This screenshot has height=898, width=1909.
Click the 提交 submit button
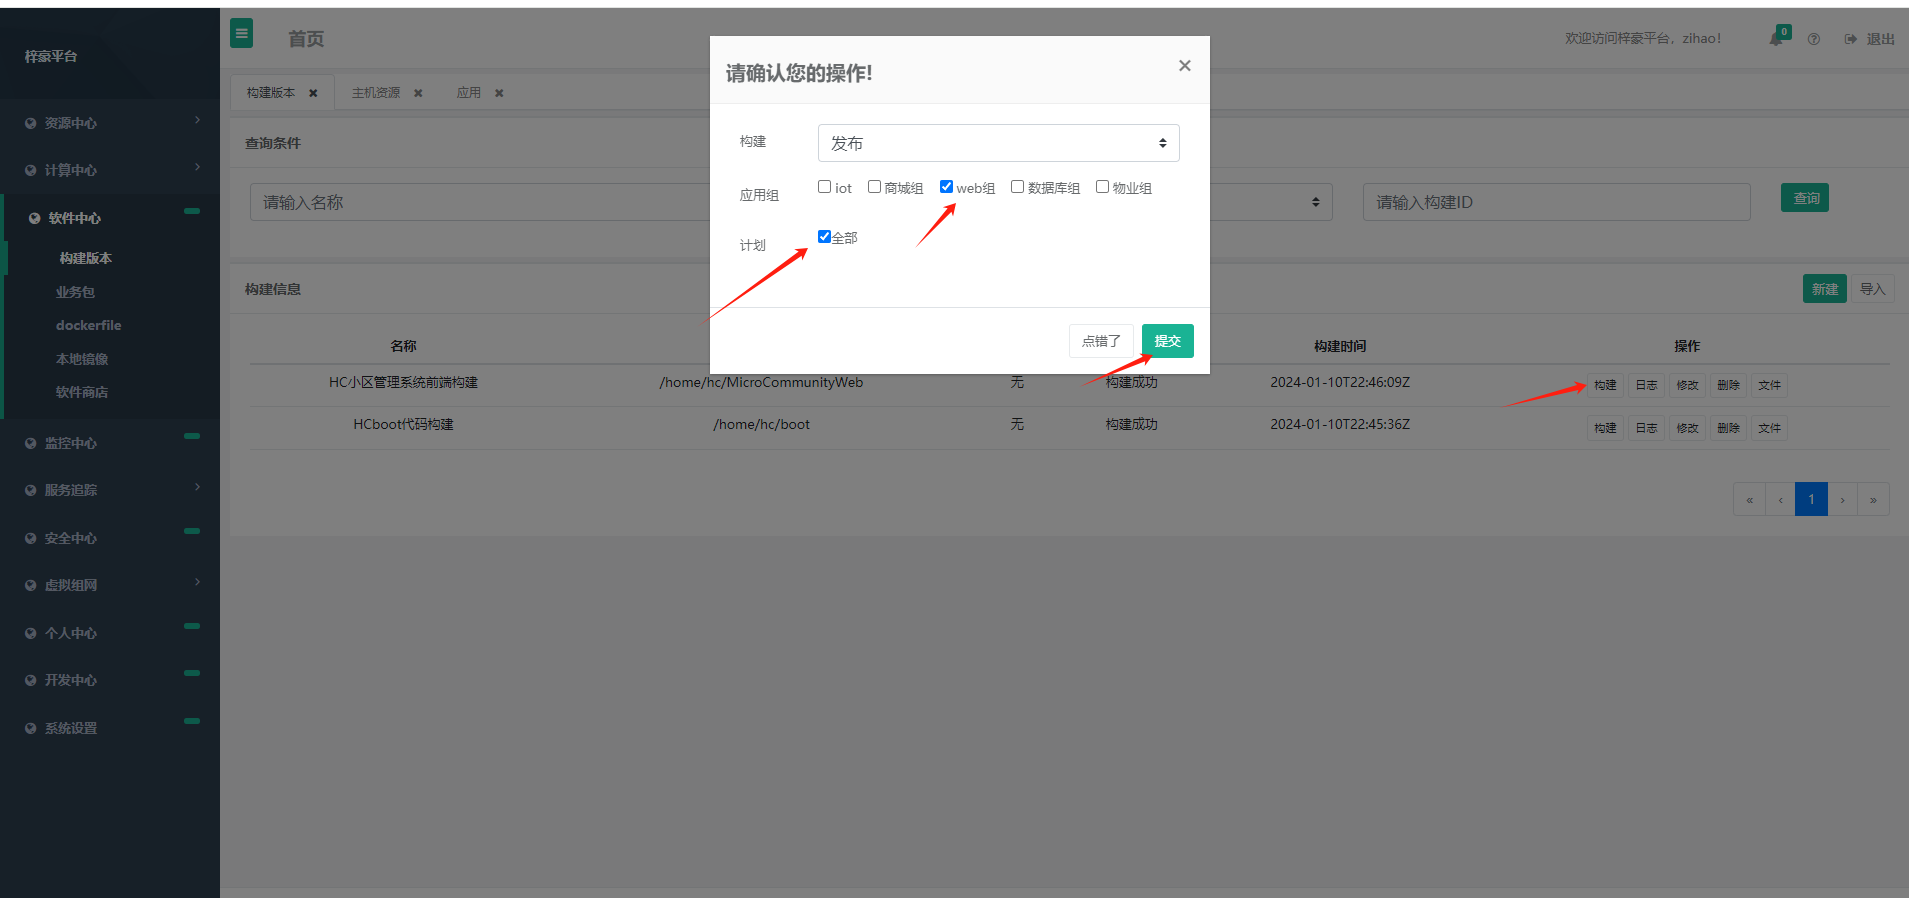(x=1167, y=341)
